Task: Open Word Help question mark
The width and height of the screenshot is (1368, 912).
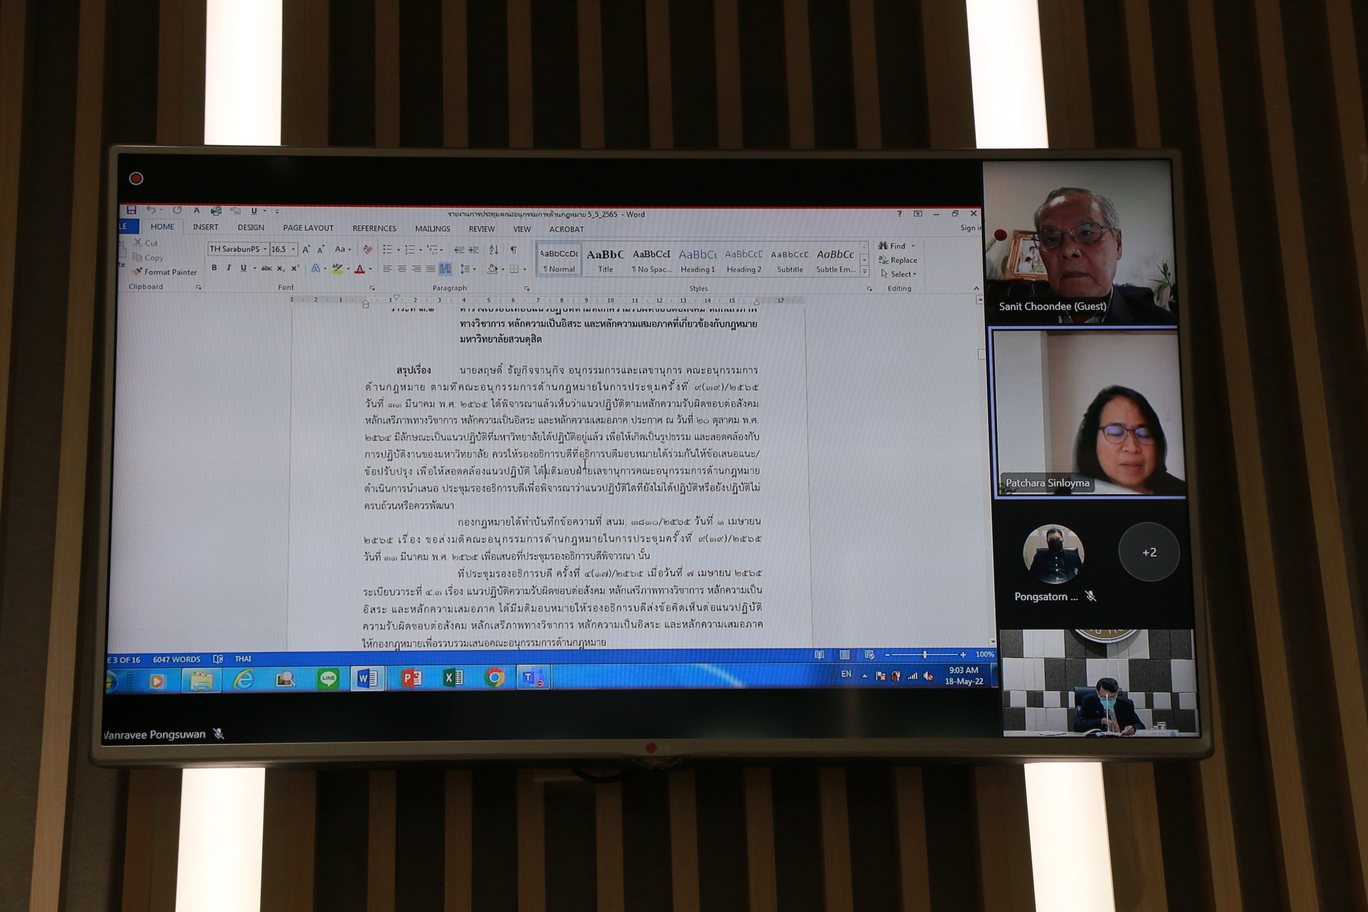Action: point(899,214)
